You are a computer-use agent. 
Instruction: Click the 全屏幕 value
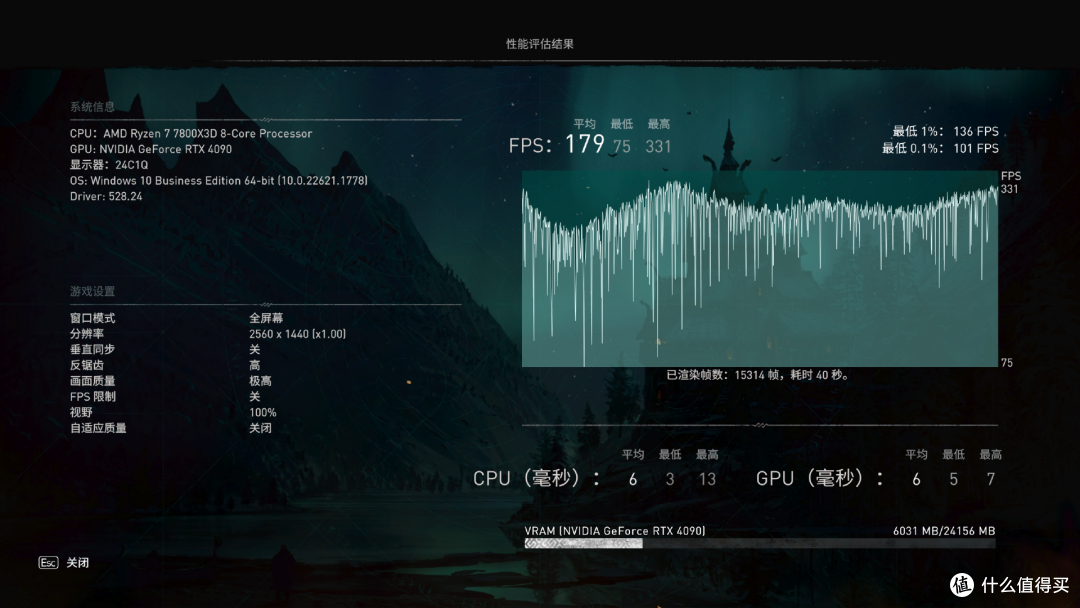(266, 318)
